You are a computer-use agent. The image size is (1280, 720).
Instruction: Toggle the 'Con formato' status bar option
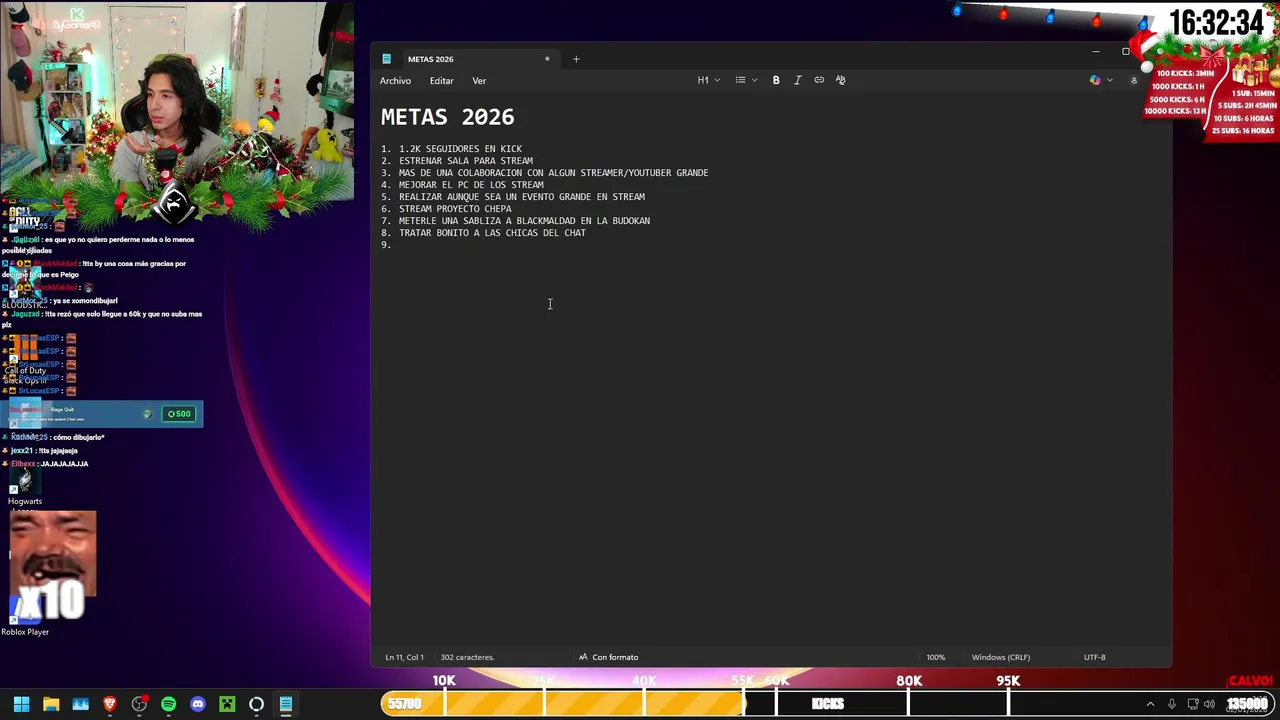pos(608,657)
